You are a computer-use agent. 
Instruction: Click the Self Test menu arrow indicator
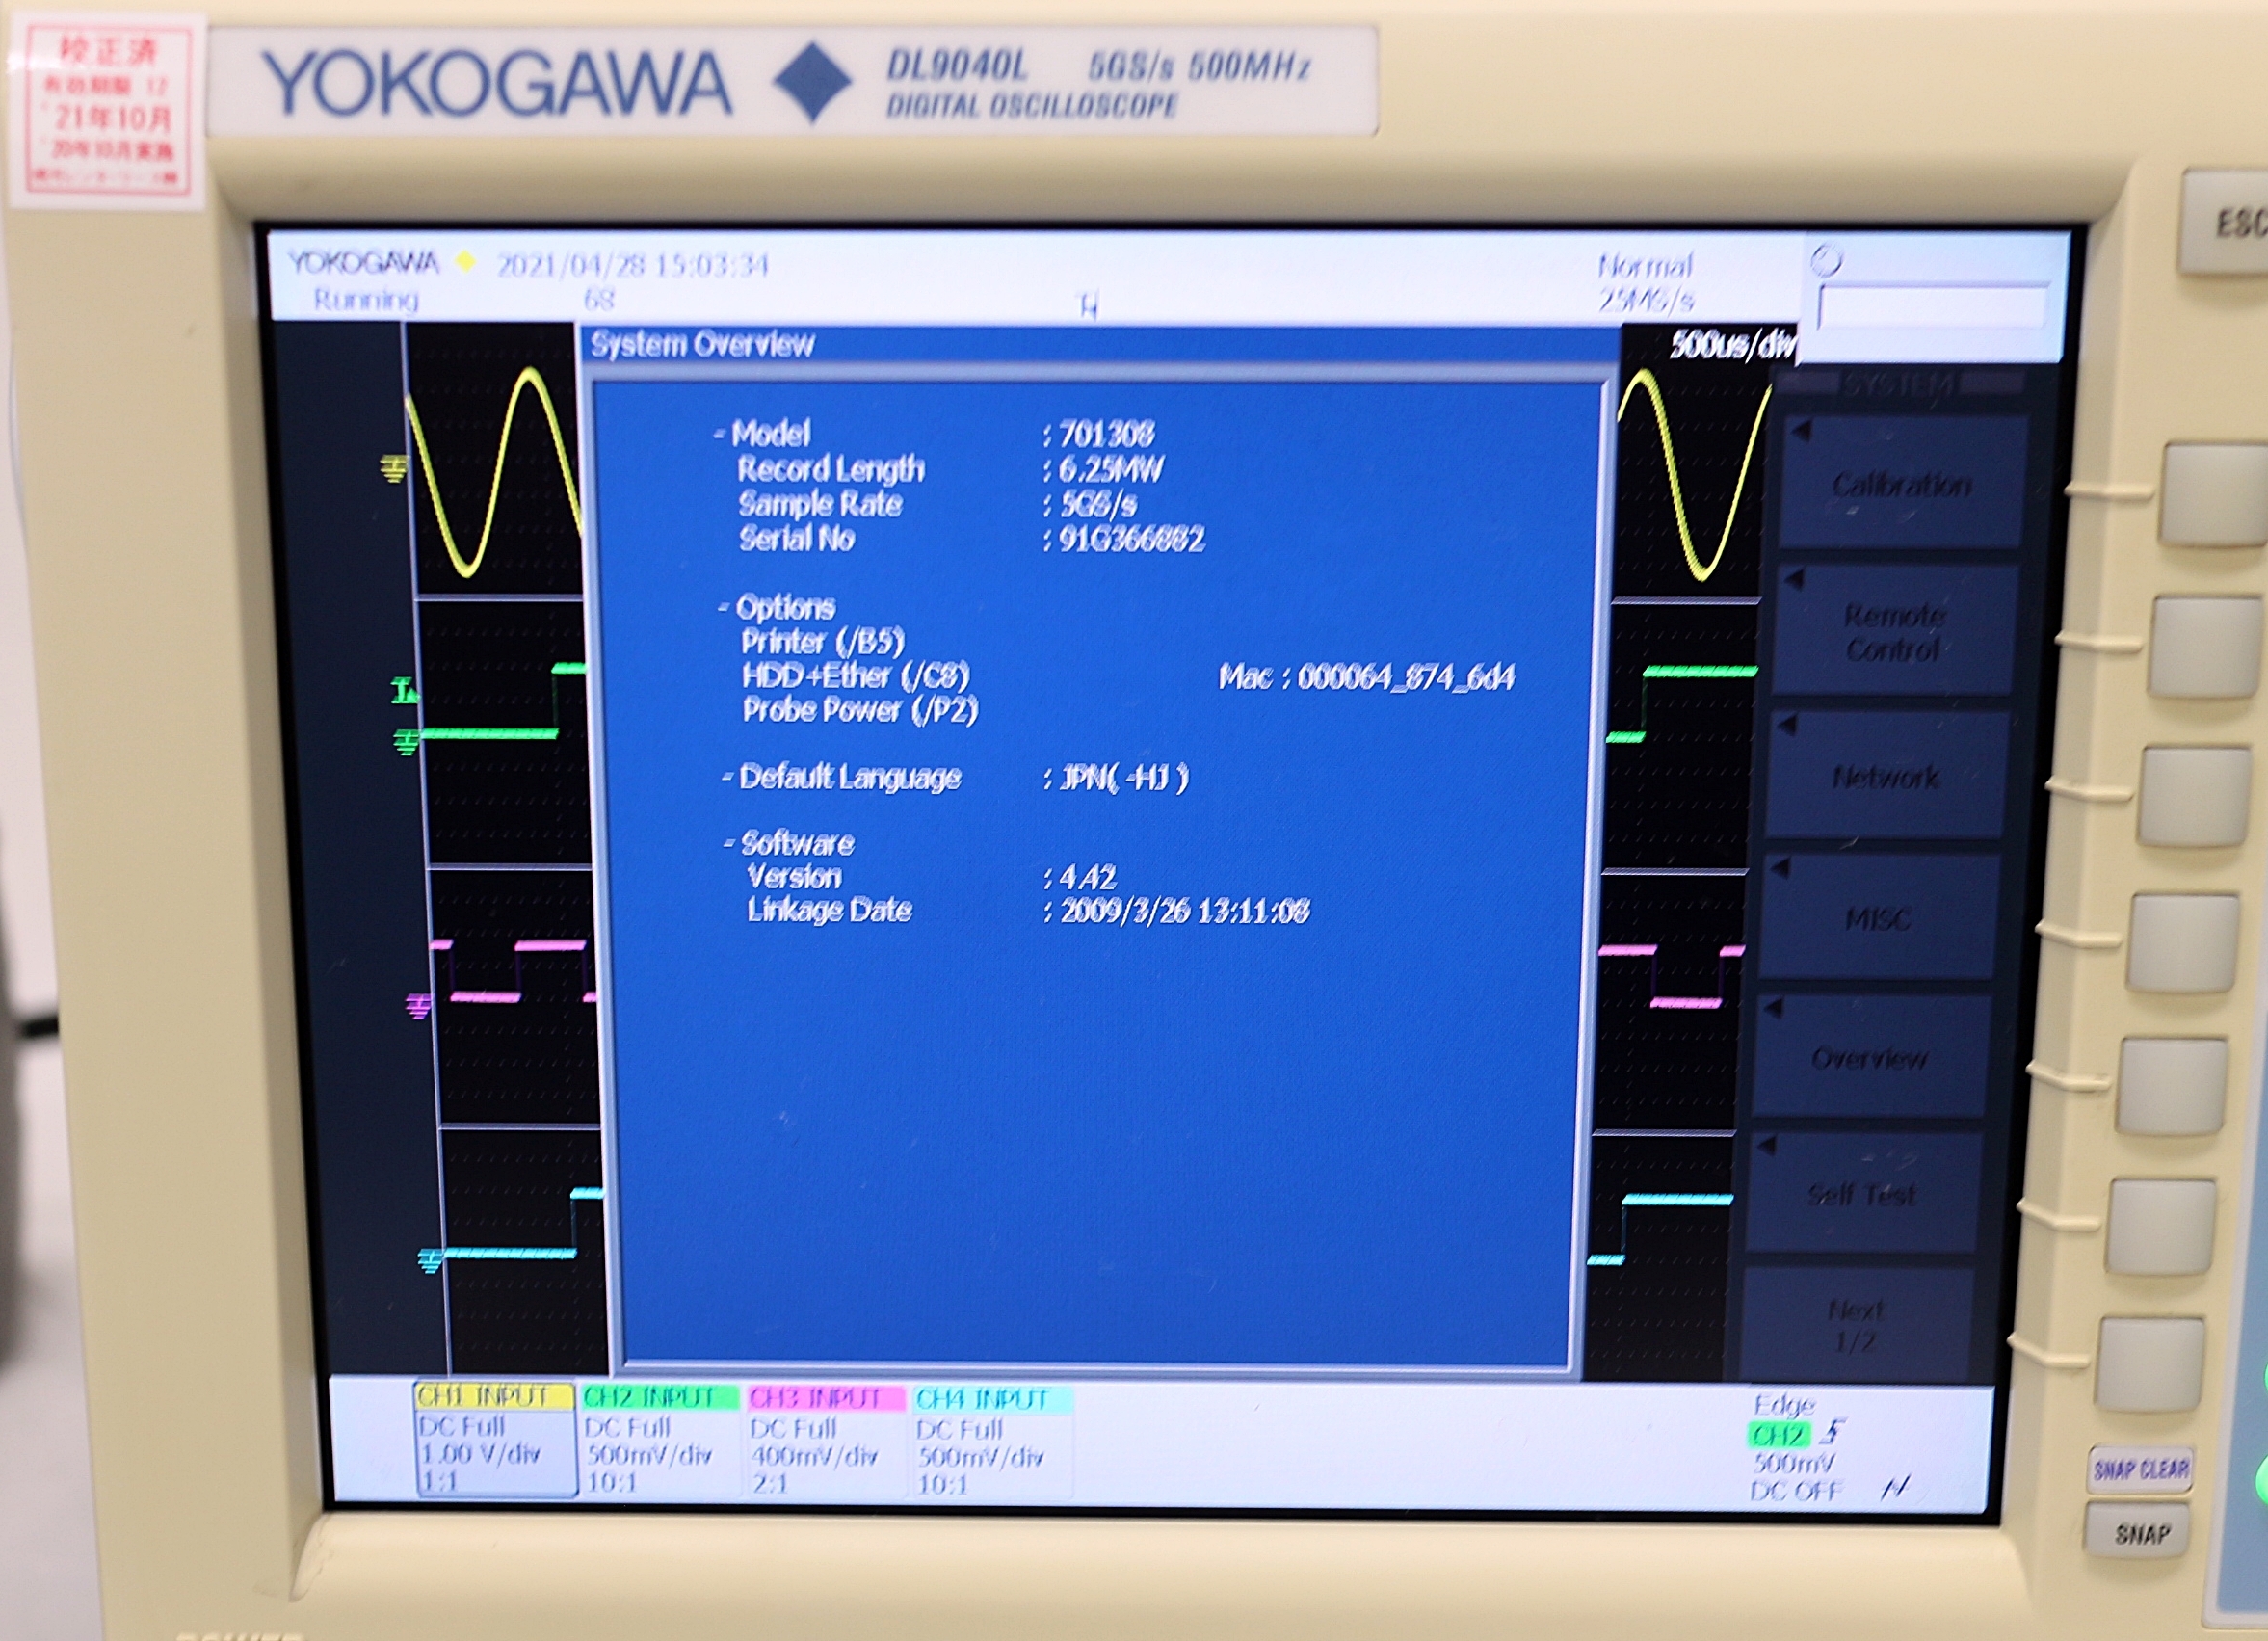1766,1146
